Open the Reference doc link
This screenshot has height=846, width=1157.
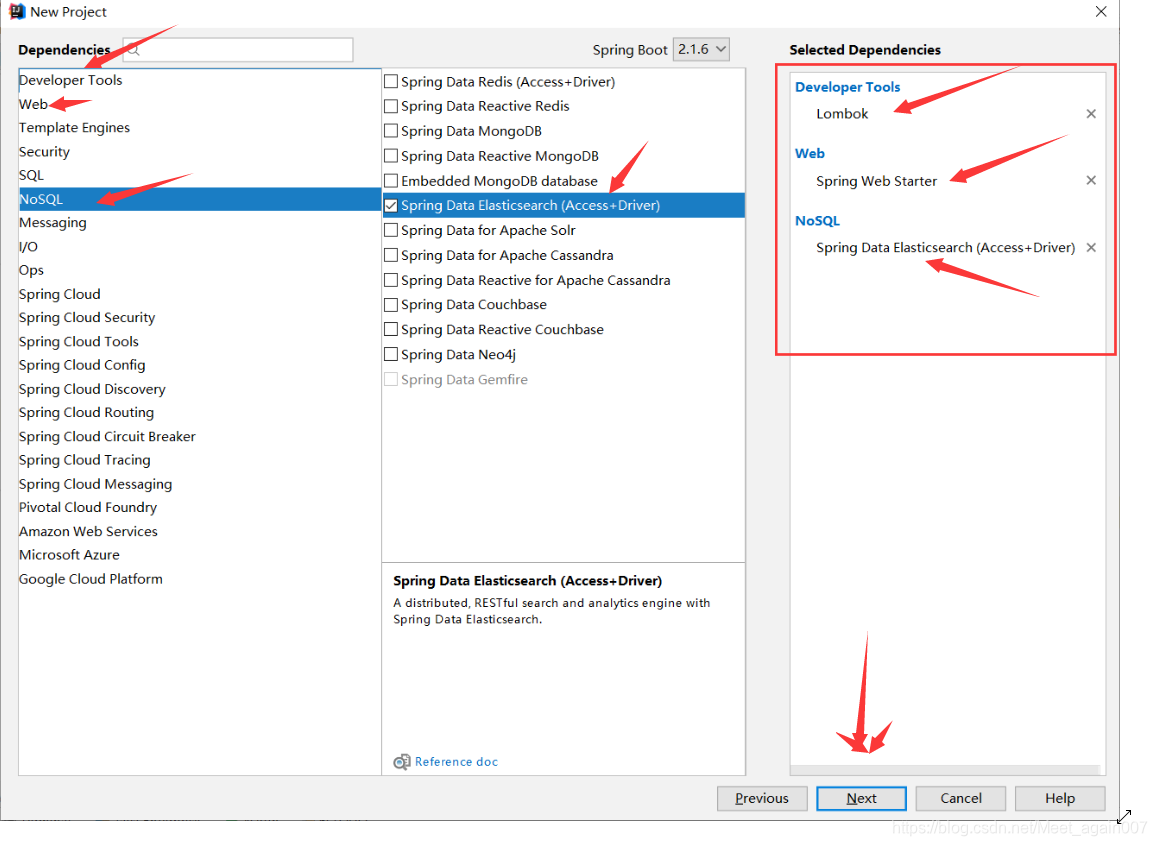tap(455, 761)
